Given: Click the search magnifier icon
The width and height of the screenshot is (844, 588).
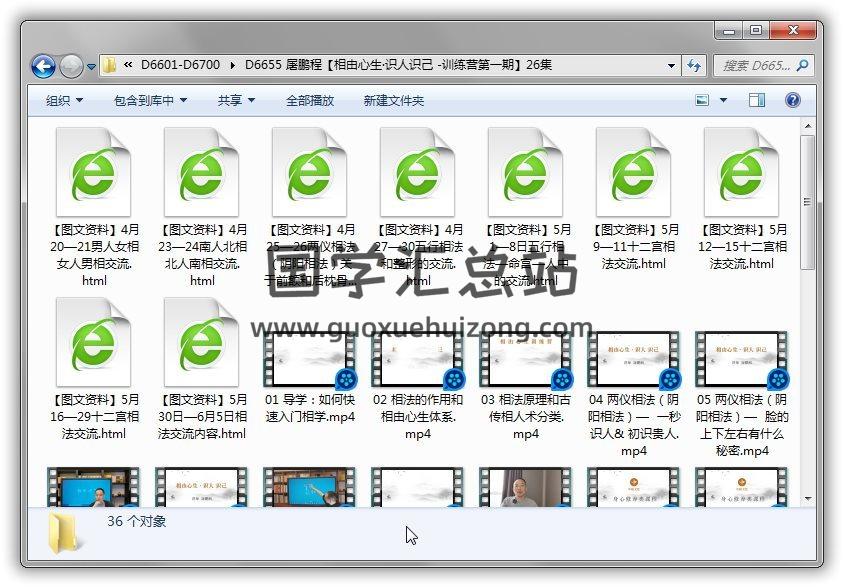Looking at the screenshot, I should (x=801, y=66).
